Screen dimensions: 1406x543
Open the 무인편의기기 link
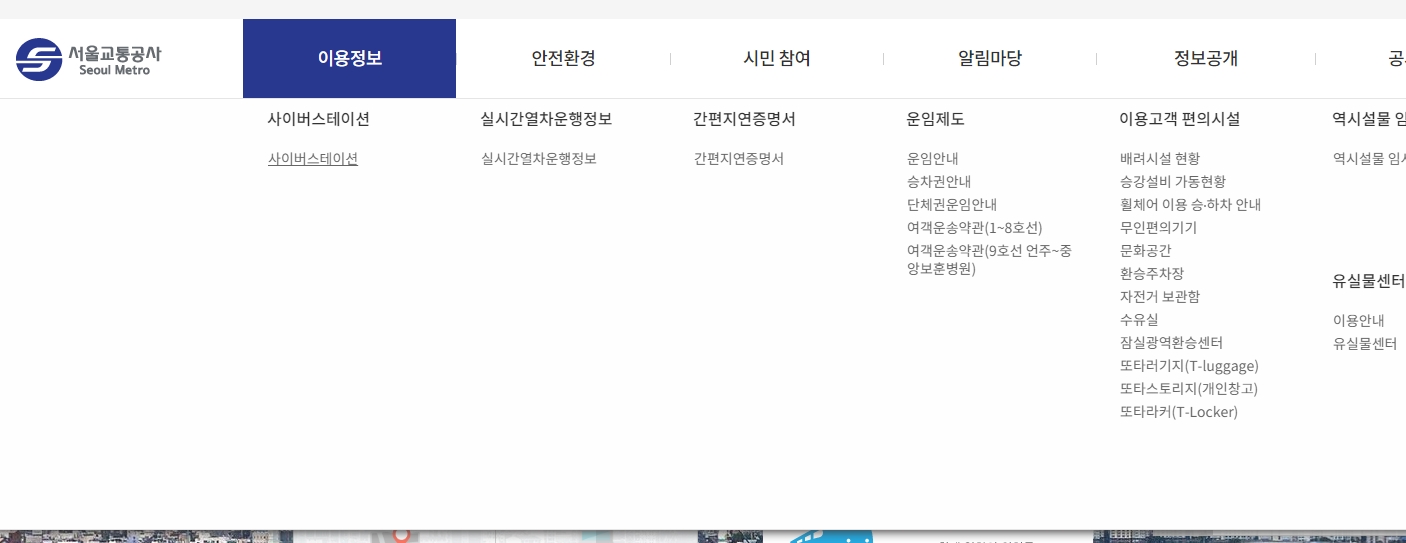pyautogui.click(x=1158, y=227)
